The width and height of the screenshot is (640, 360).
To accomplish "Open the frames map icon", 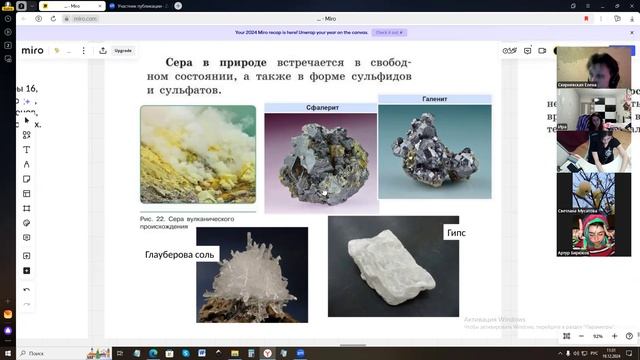I will [567, 336].
